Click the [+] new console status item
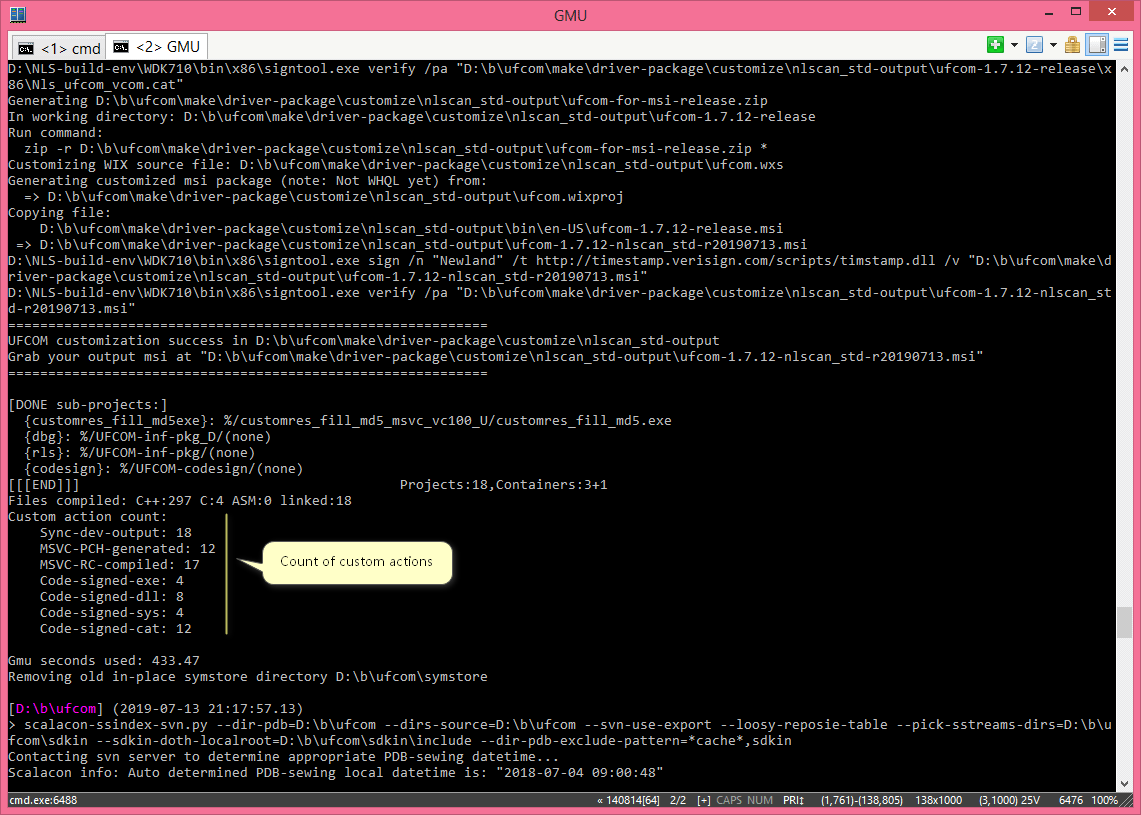The width and height of the screenshot is (1141, 815). click(704, 800)
